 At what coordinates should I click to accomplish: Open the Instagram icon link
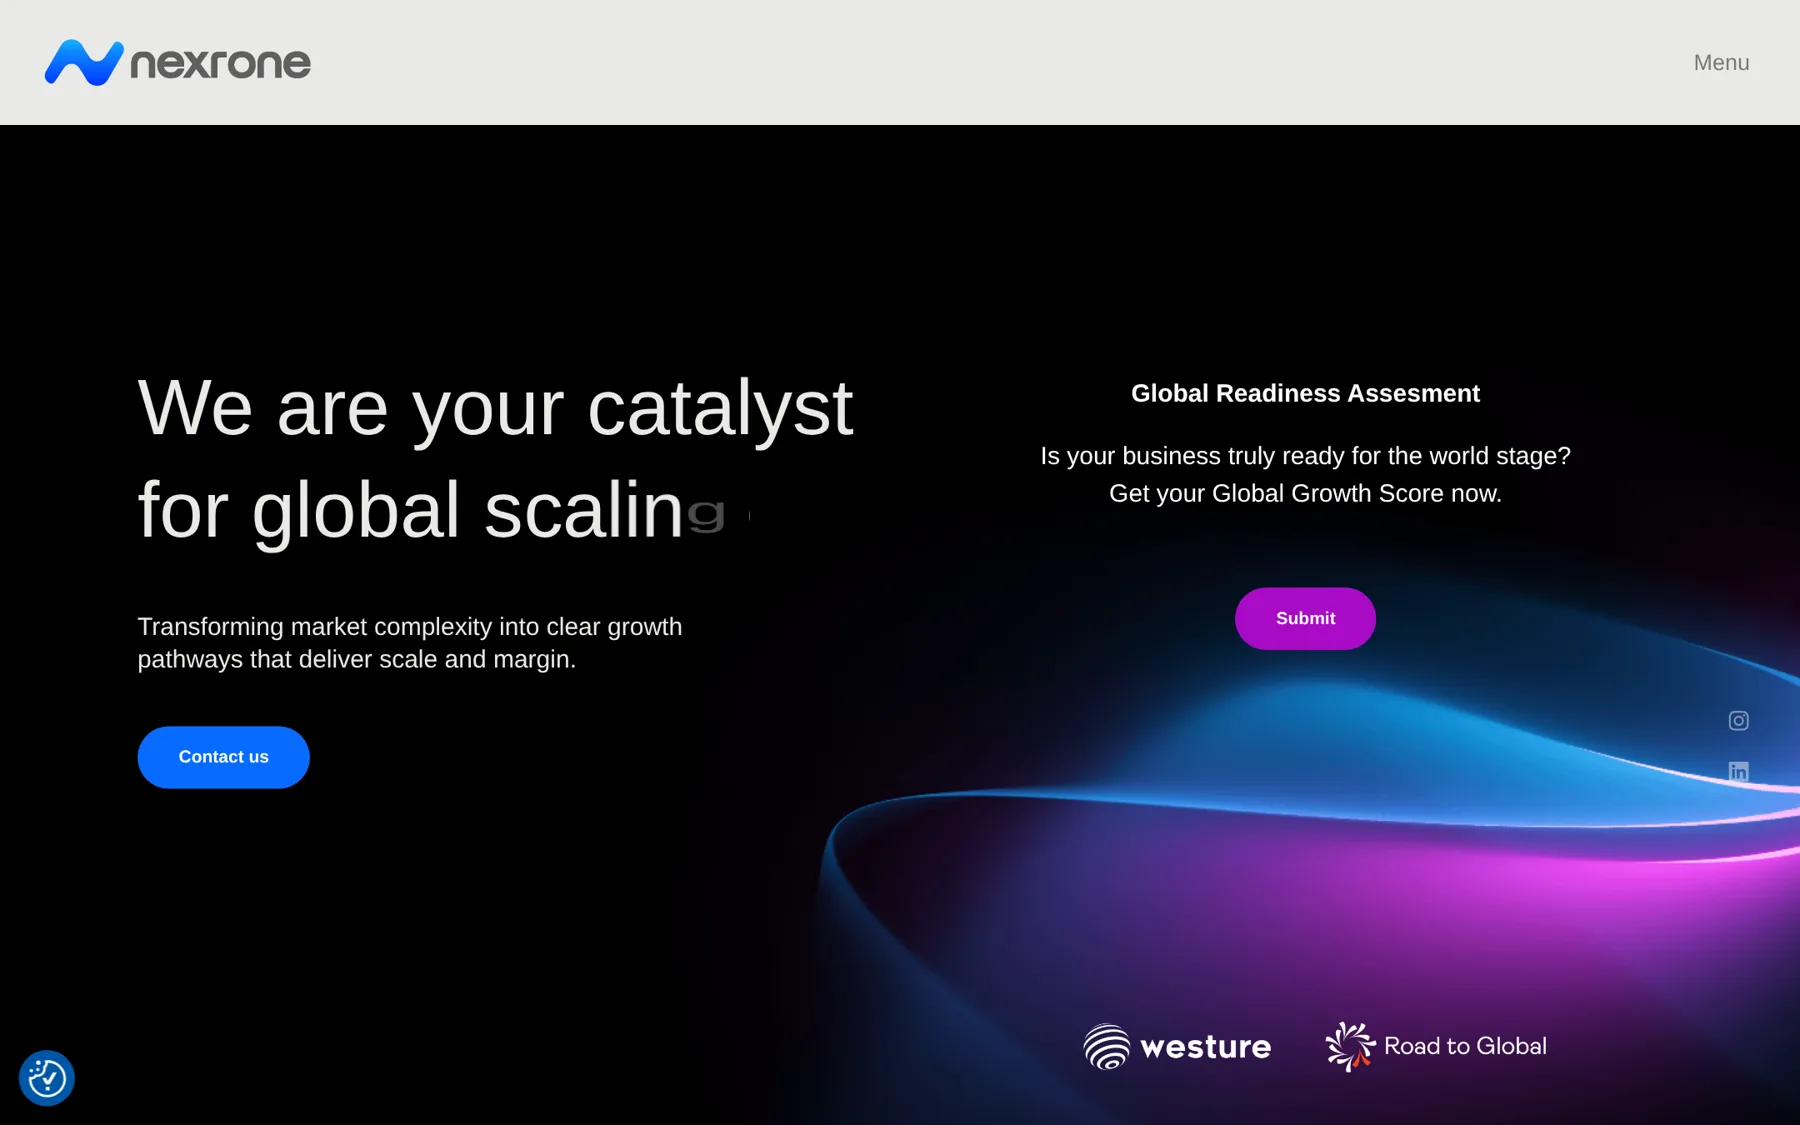1739,721
